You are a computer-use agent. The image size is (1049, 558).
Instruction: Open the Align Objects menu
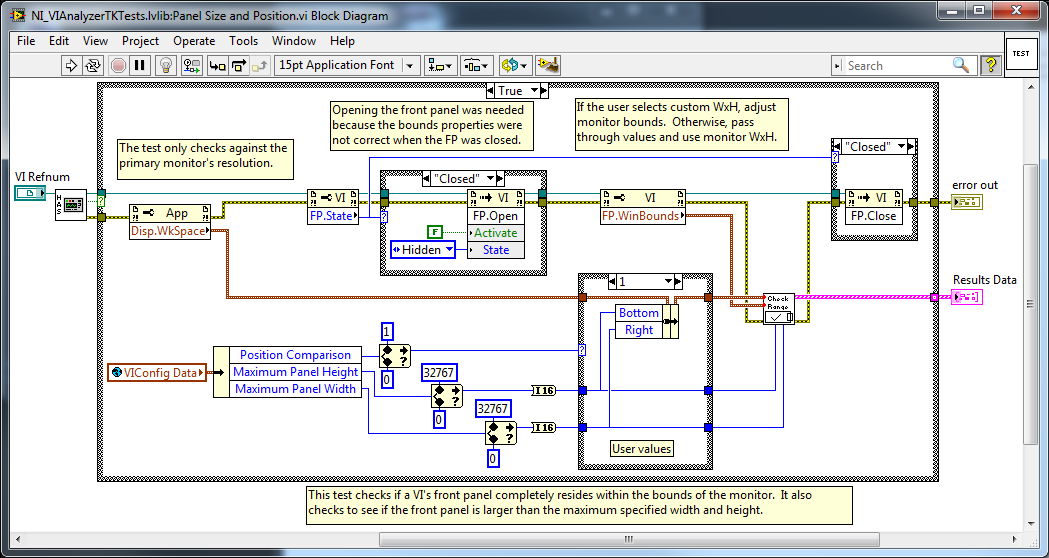click(x=440, y=66)
